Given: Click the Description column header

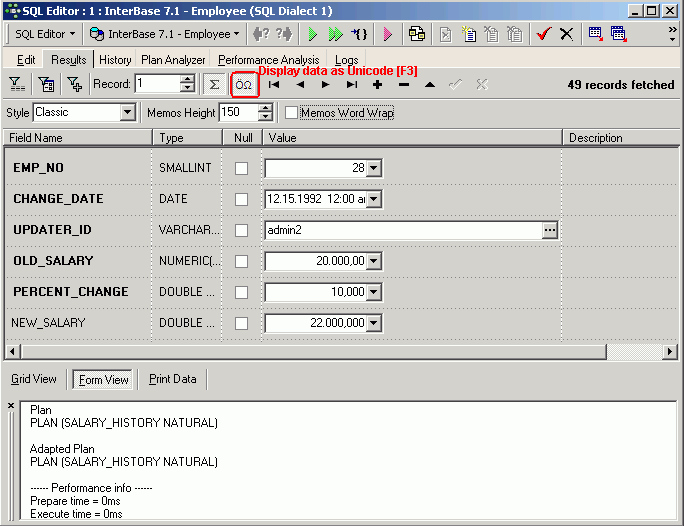Looking at the screenshot, I should [x=621, y=138].
